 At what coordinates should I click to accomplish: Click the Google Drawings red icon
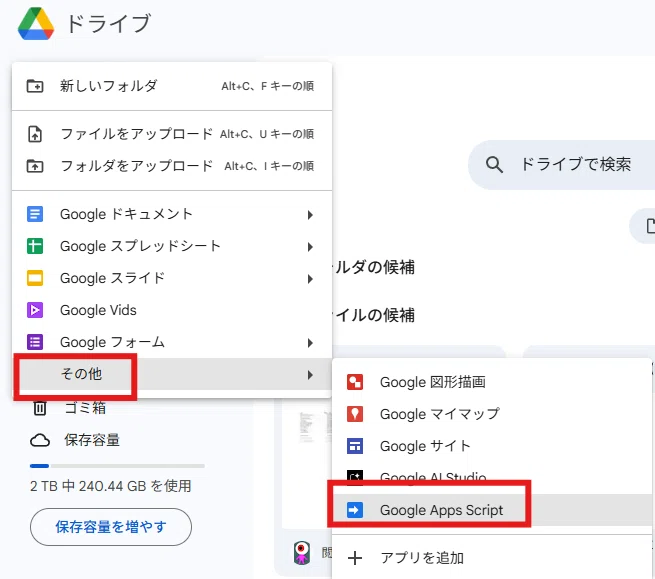tap(355, 382)
